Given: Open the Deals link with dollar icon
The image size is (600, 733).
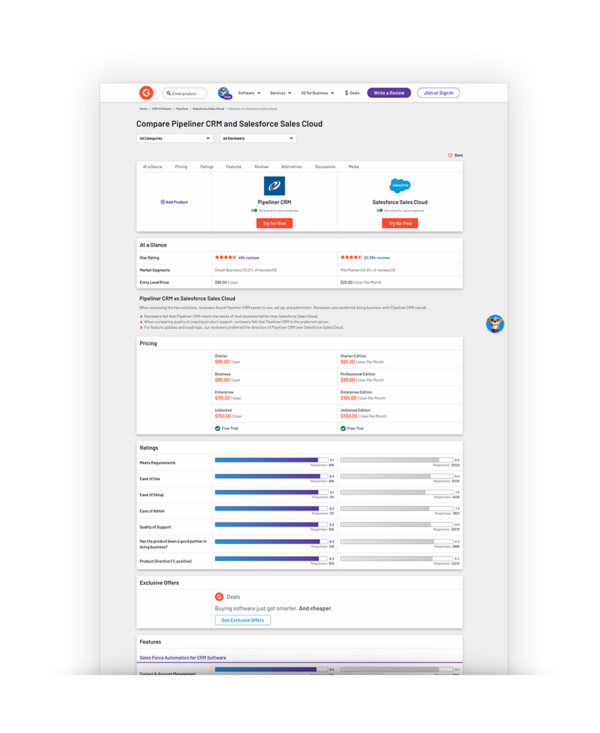Looking at the screenshot, I should coord(352,93).
